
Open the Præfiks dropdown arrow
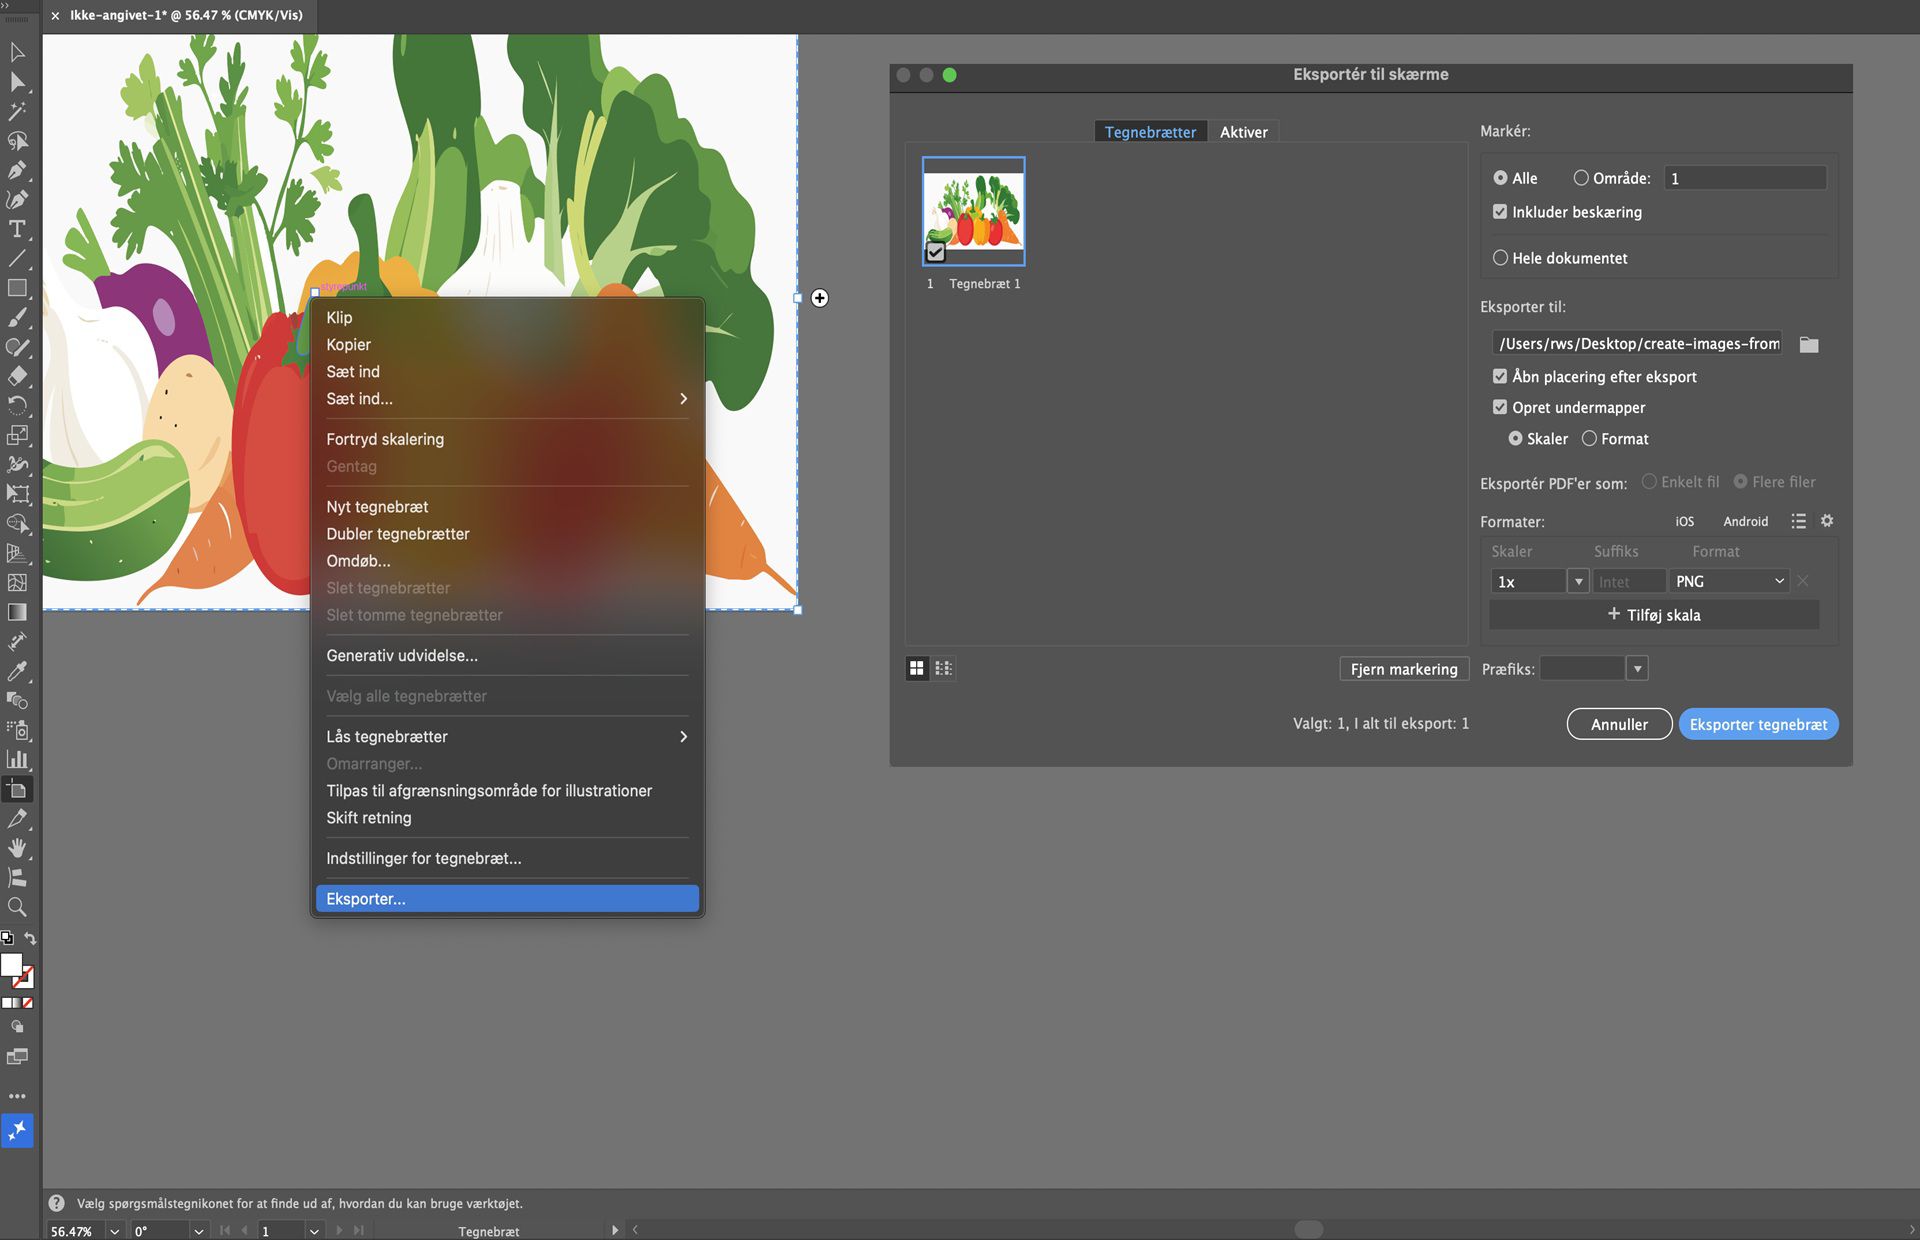point(1637,669)
